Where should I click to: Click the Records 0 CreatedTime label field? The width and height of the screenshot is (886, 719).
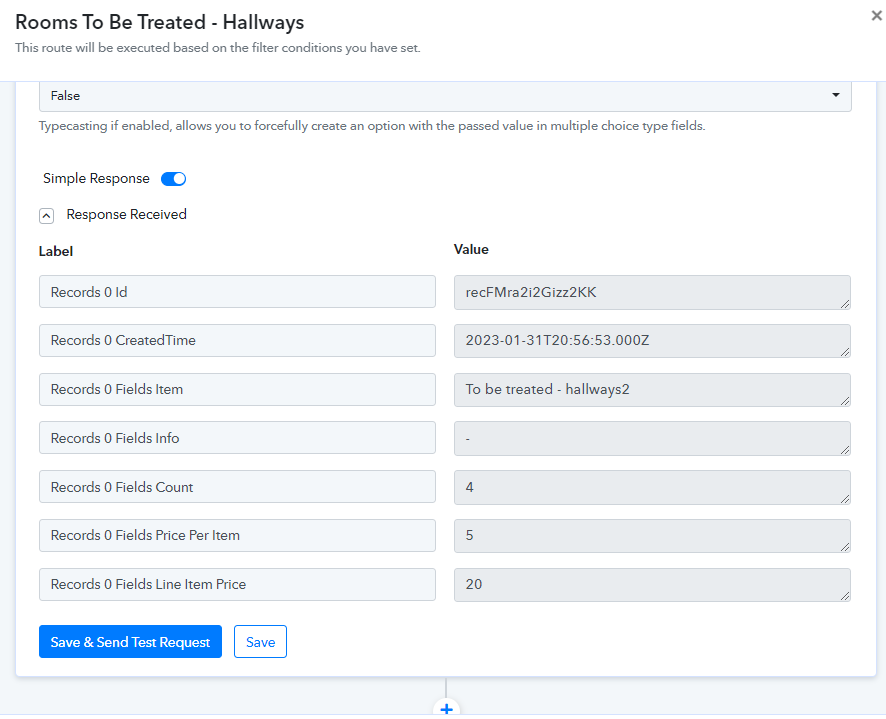[237, 340]
